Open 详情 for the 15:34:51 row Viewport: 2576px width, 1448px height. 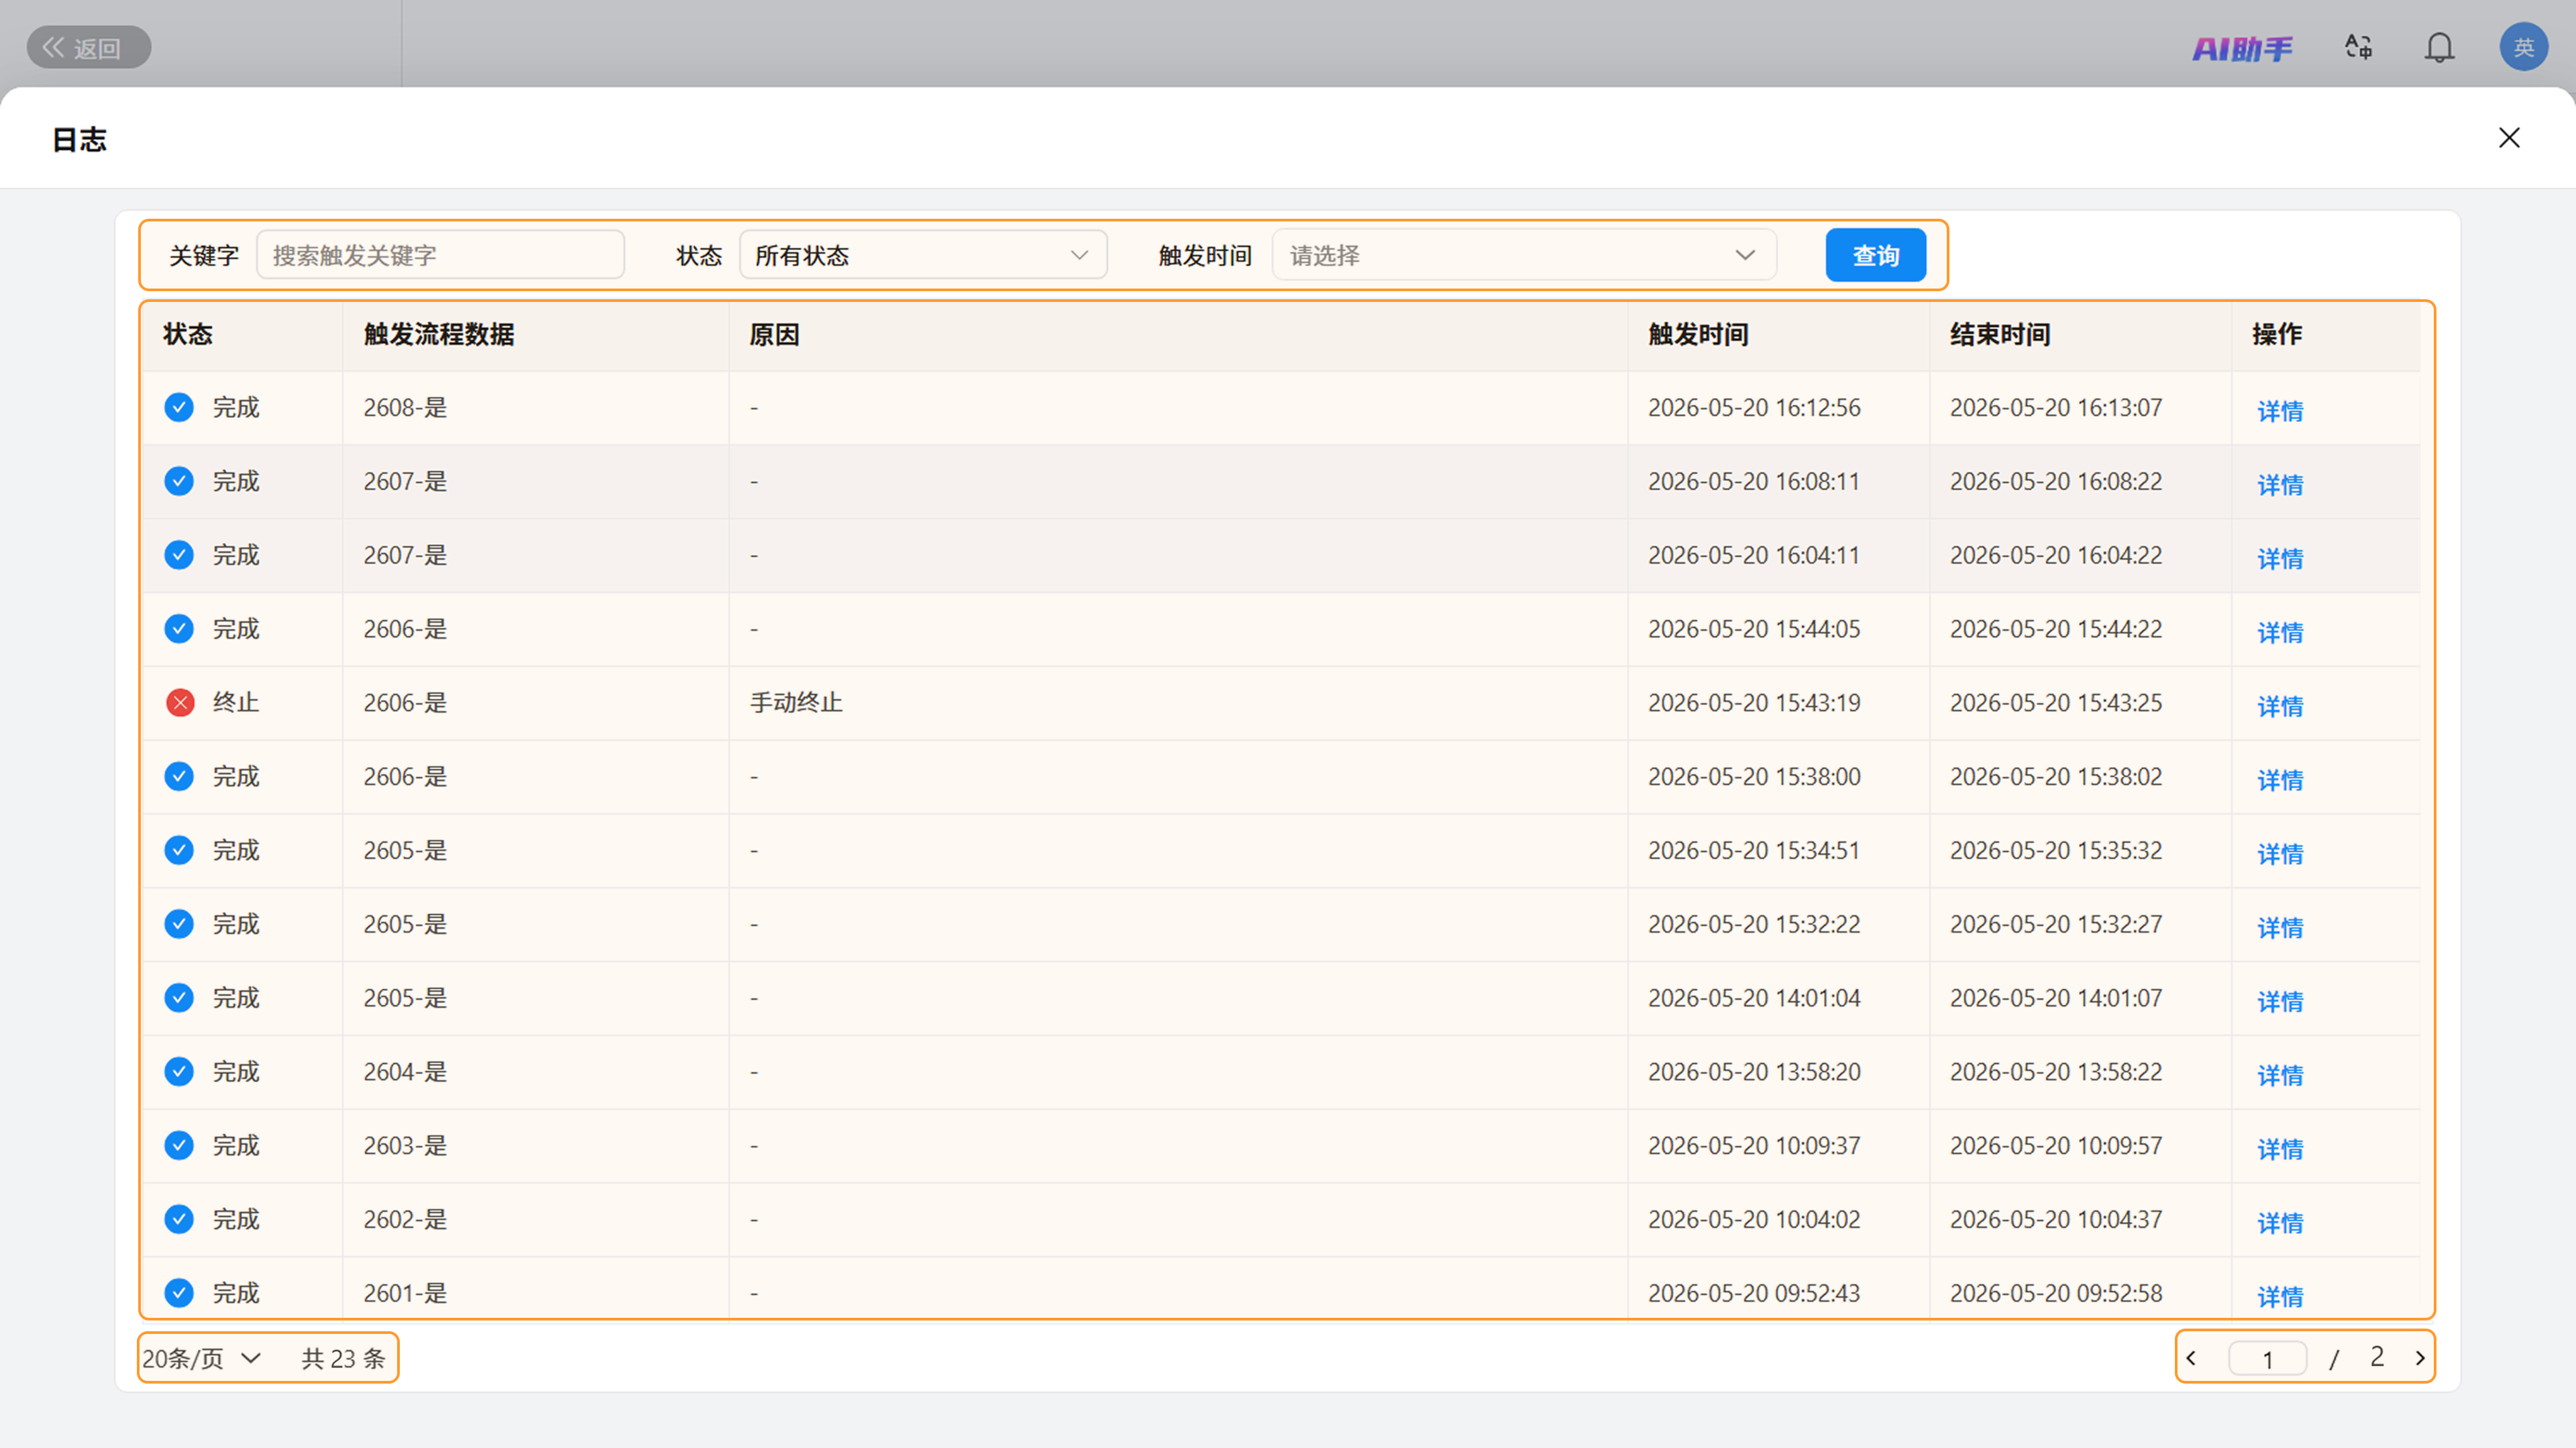pos(2280,854)
